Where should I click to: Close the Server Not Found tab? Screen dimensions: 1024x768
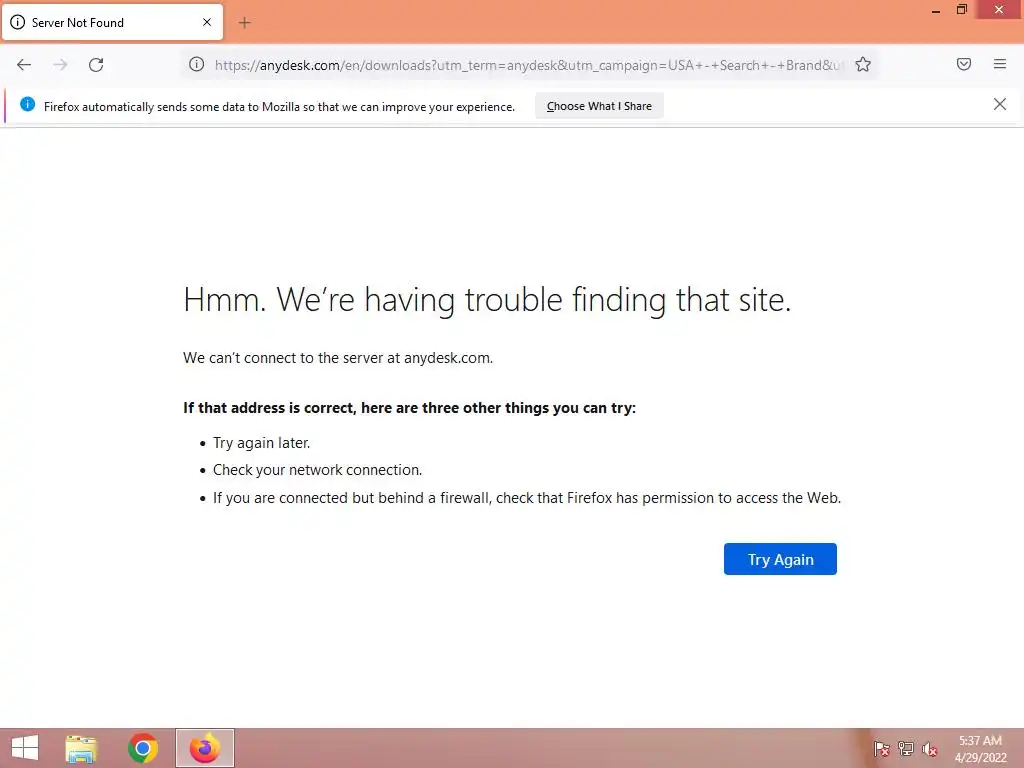(207, 22)
